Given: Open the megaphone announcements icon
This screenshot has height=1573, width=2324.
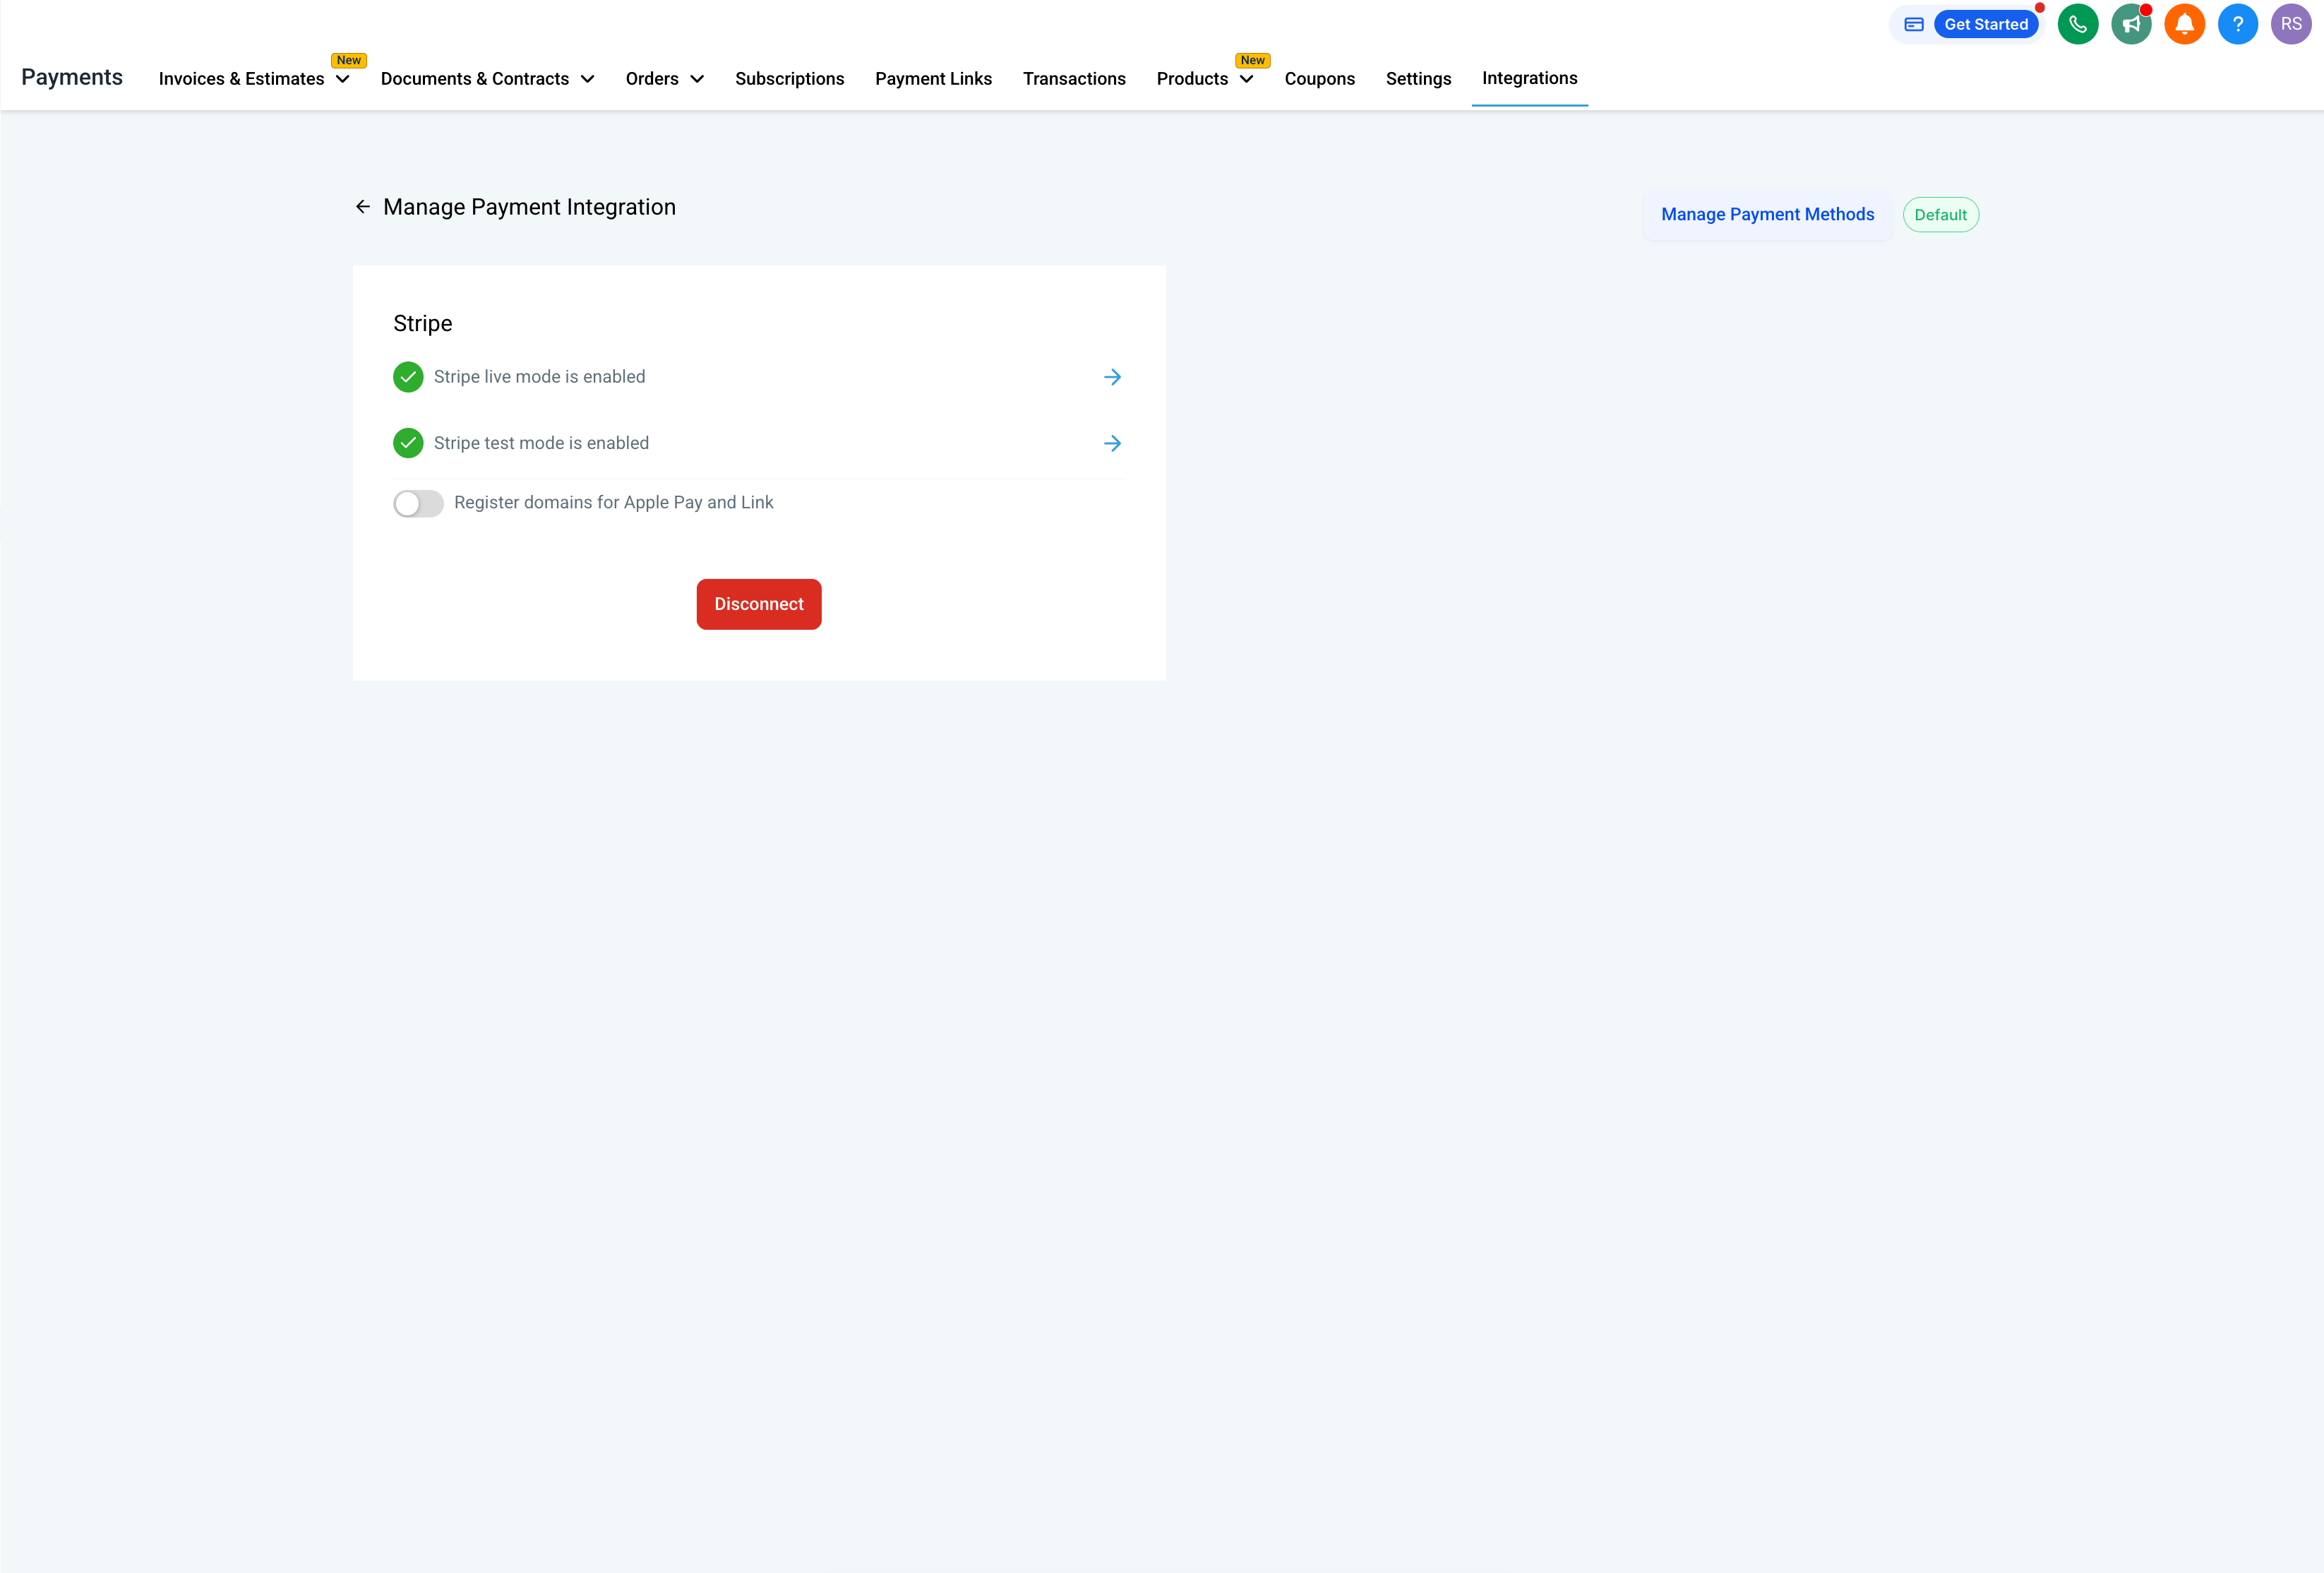Looking at the screenshot, I should click(x=2130, y=24).
